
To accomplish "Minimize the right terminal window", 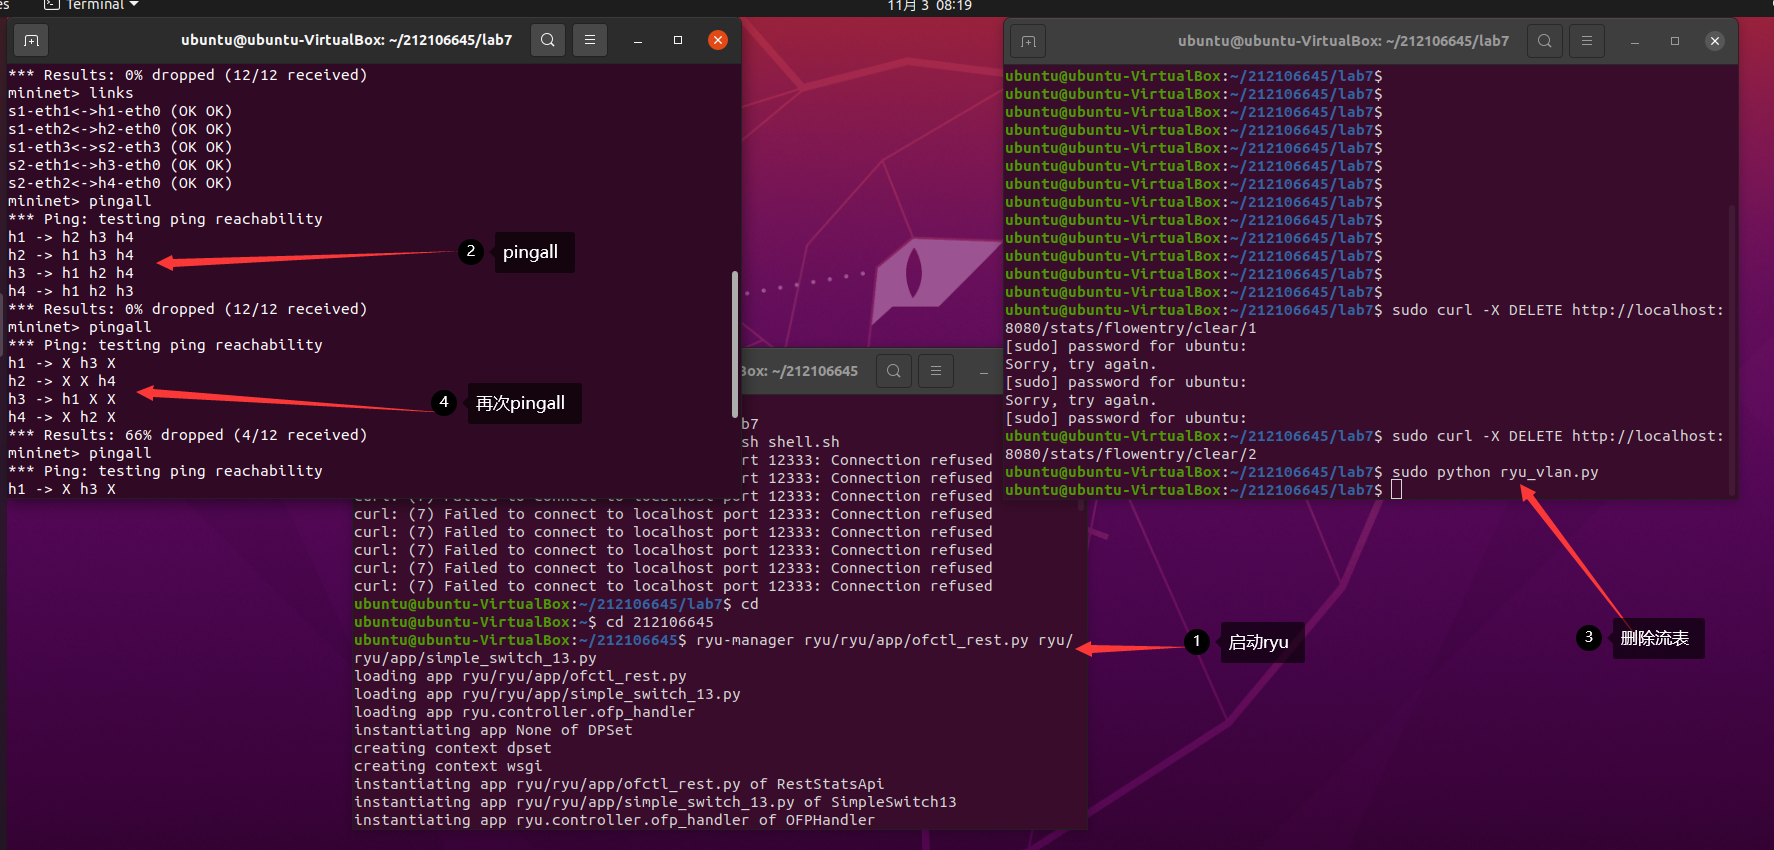I will coord(1635,42).
